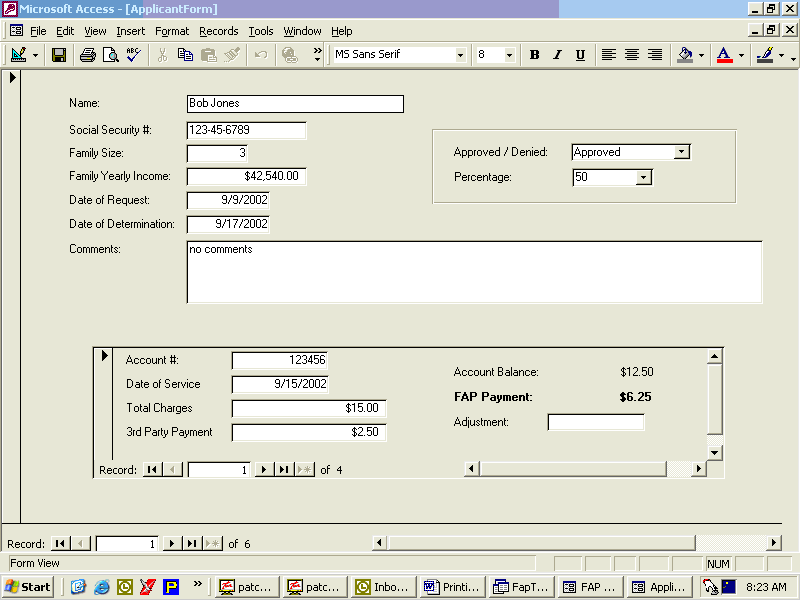The height and width of the screenshot is (600, 800).
Task: Expand the Percentage combo box
Action: (643, 177)
